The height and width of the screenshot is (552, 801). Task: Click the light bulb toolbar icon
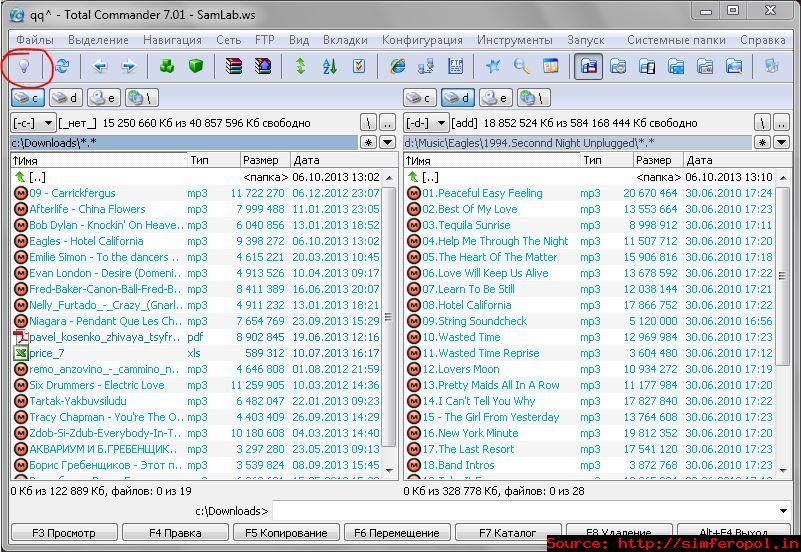(23, 66)
